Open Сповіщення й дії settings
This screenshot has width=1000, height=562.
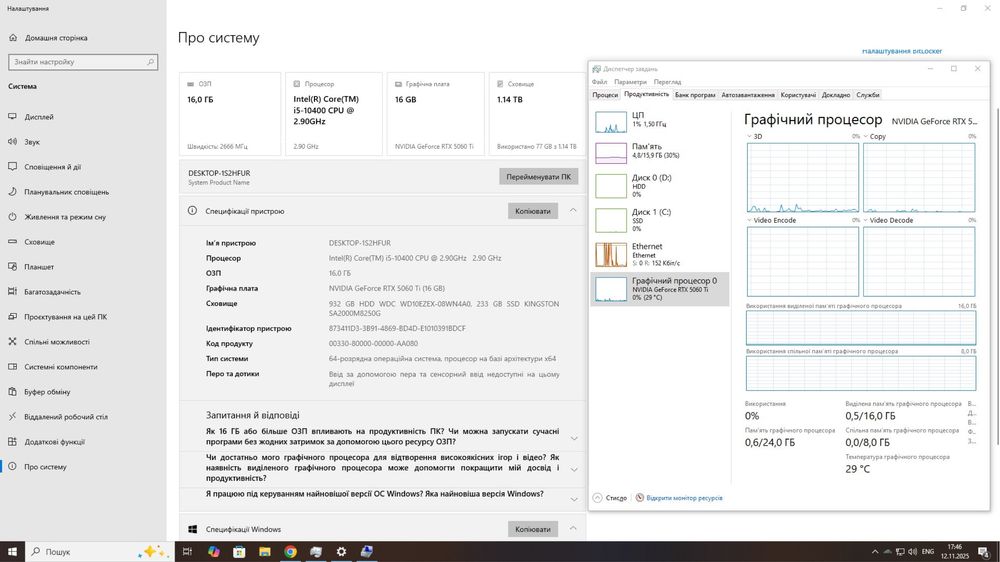click(52, 166)
